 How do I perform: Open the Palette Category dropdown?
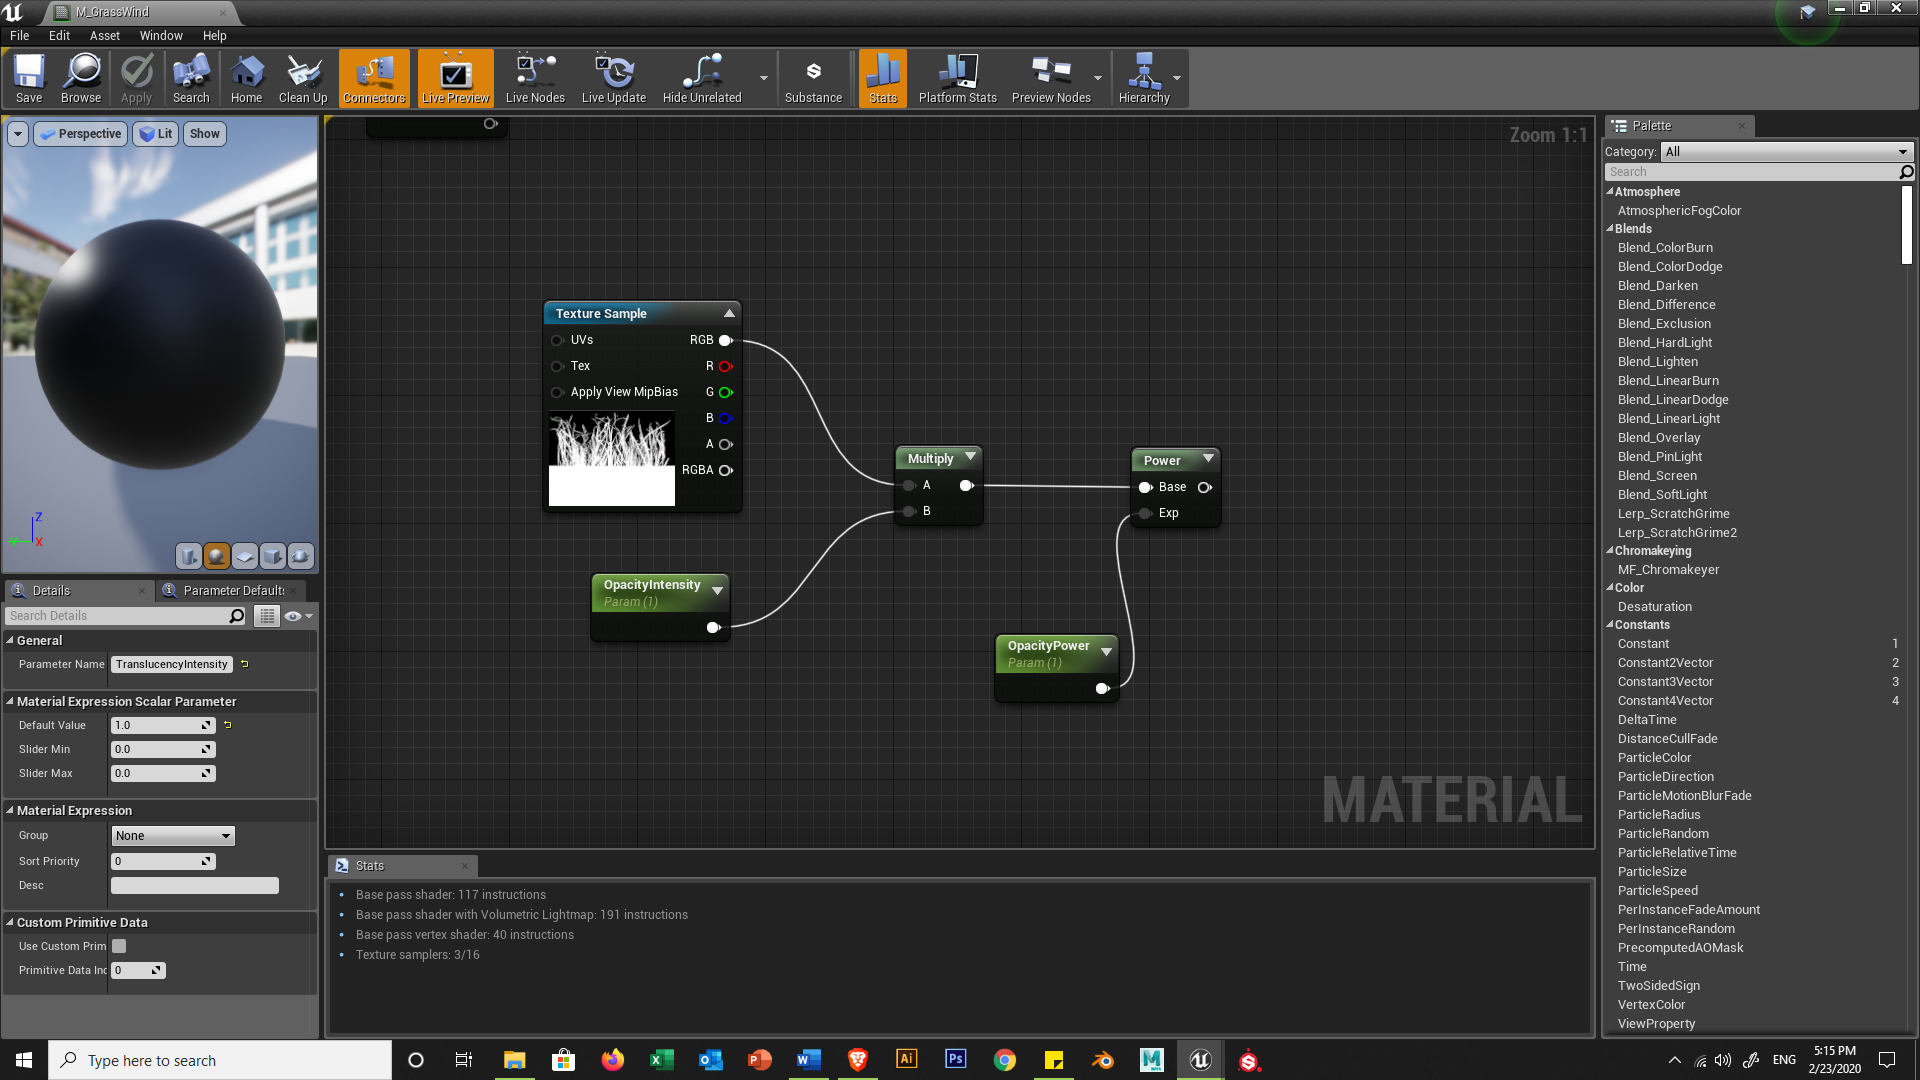click(x=1786, y=152)
